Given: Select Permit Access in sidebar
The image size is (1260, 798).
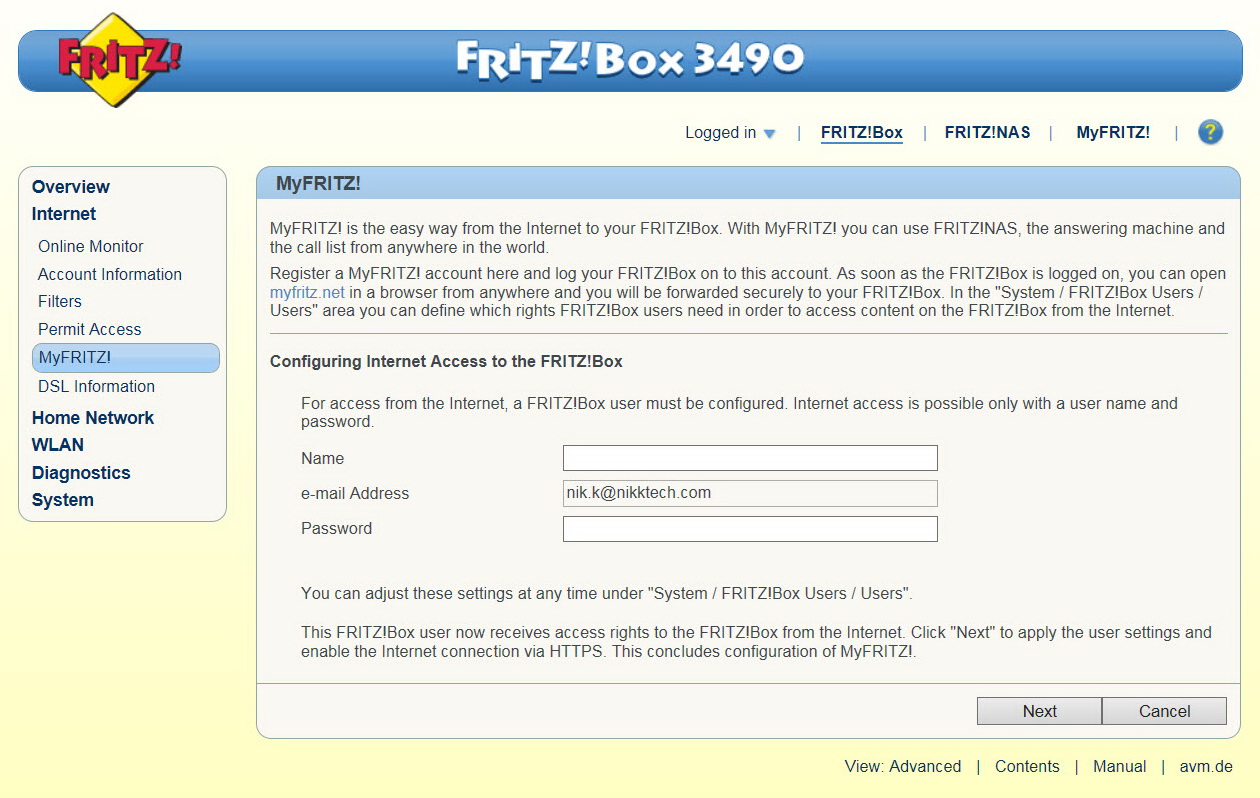Looking at the screenshot, I should click(x=90, y=329).
